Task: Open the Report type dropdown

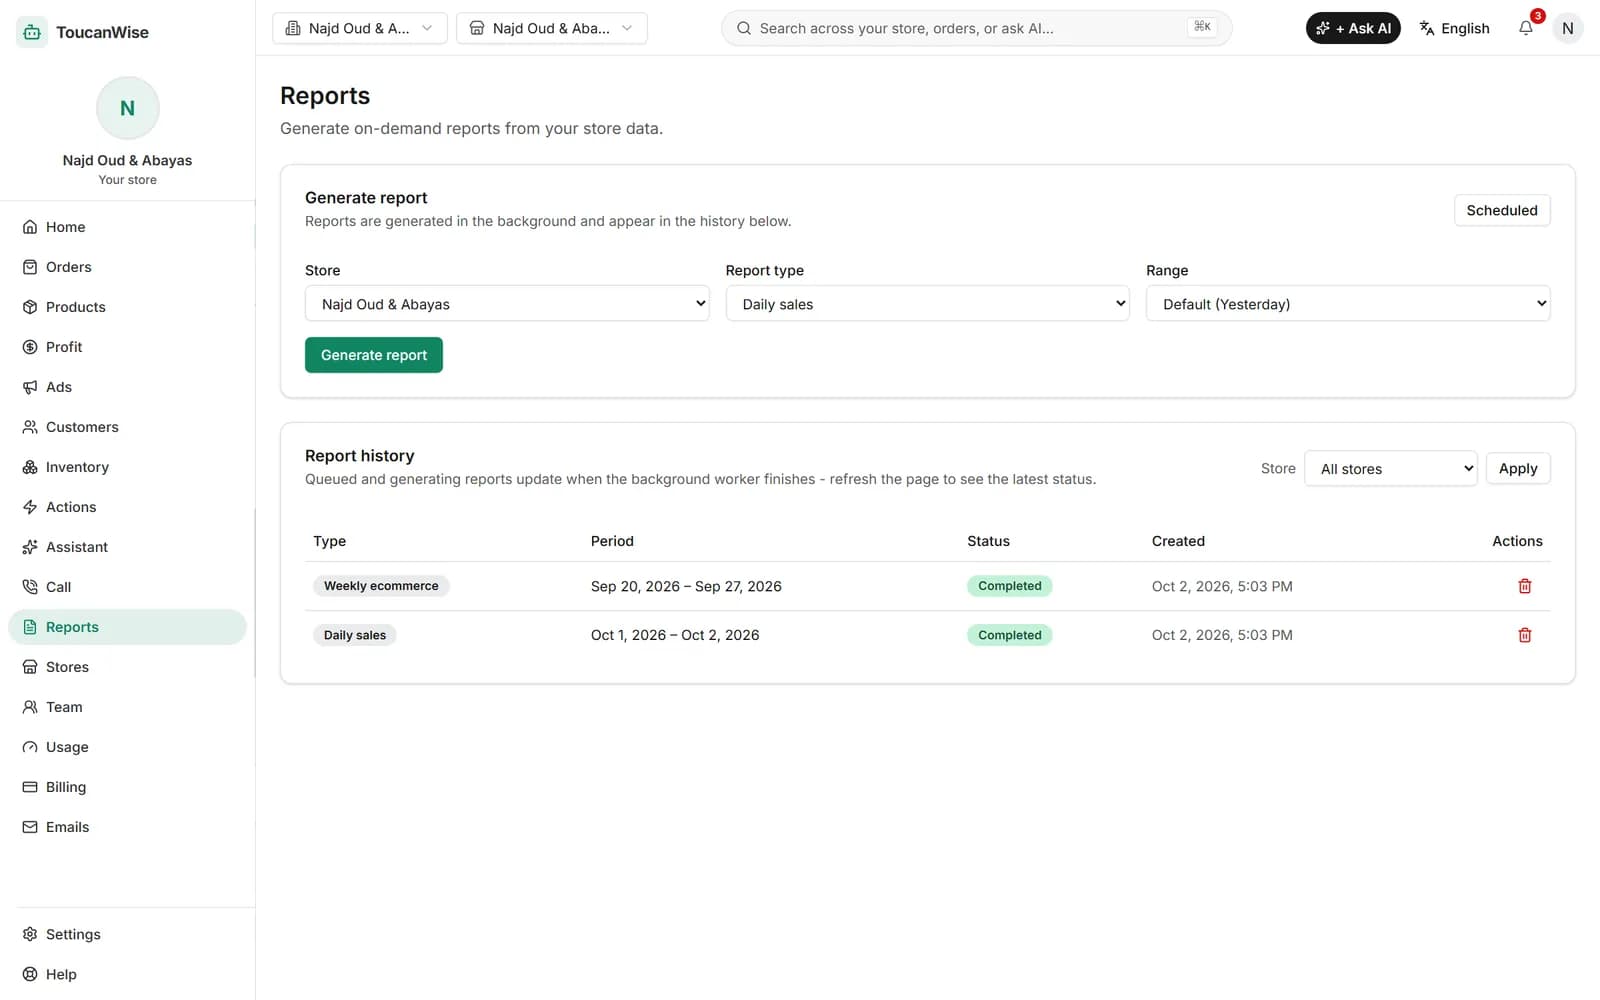Action: (x=928, y=303)
